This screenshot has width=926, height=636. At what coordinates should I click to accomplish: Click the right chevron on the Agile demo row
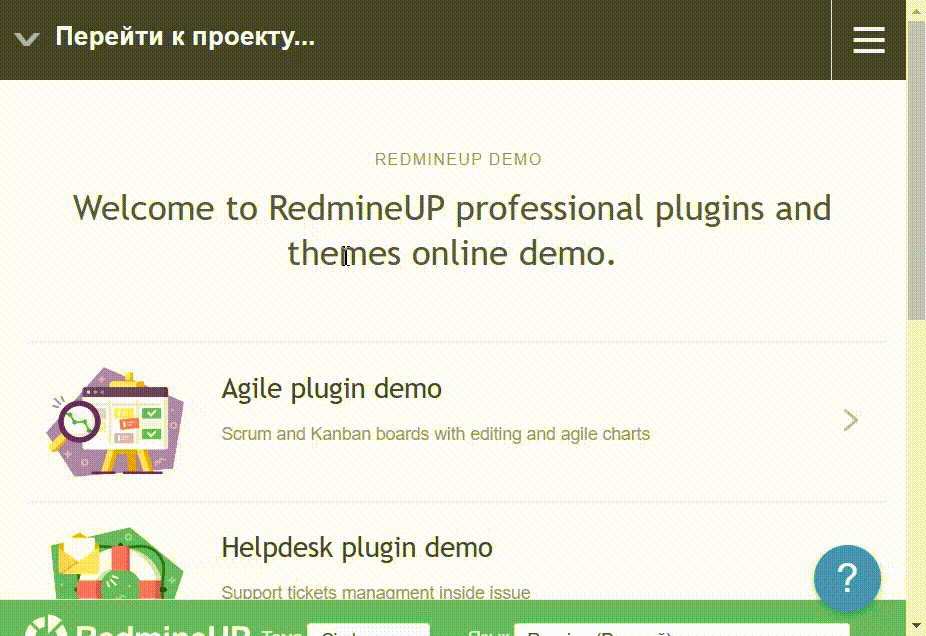[850, 420]
